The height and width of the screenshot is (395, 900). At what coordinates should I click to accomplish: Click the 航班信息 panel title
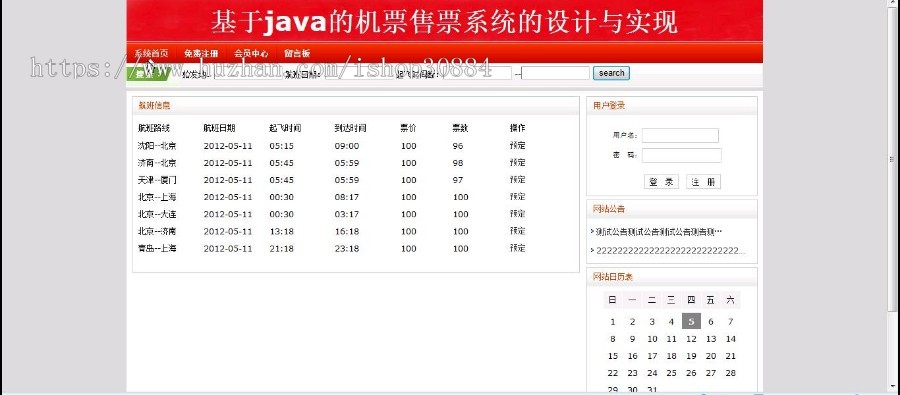click(x=154, y=106)
